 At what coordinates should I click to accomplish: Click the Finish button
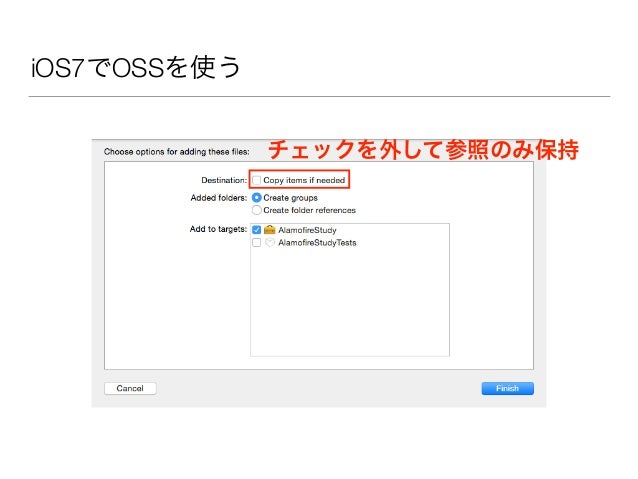pyautogui.click(x=507, y=388)
